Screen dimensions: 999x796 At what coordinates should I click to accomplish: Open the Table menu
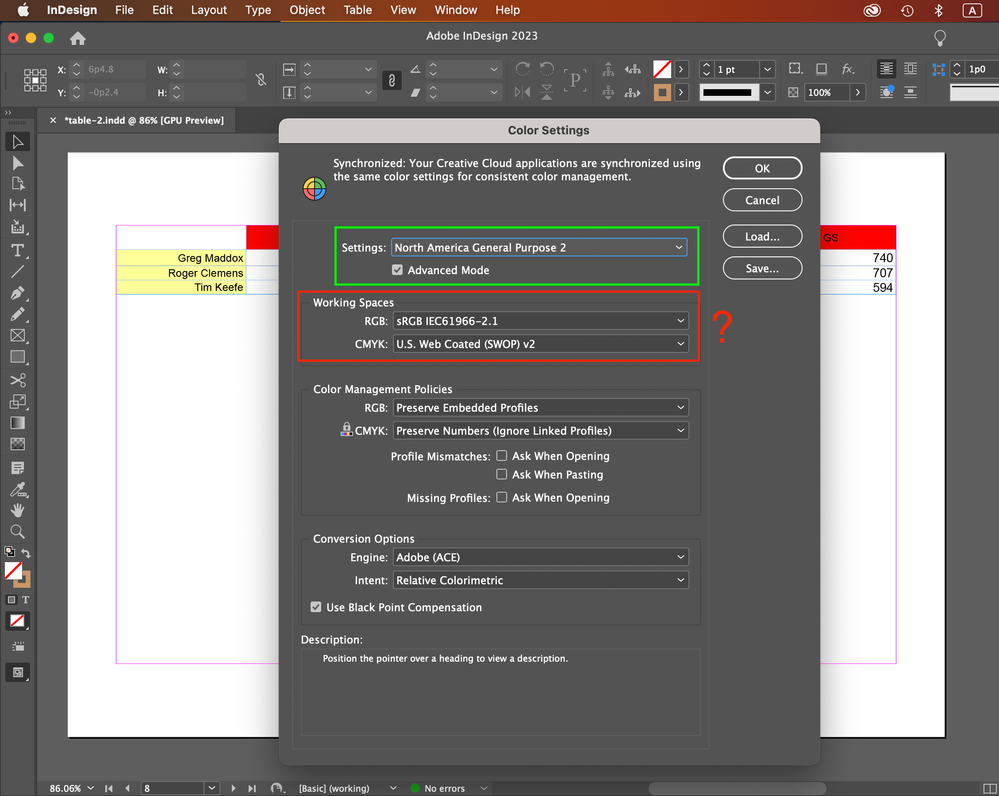tap(357, 10)
